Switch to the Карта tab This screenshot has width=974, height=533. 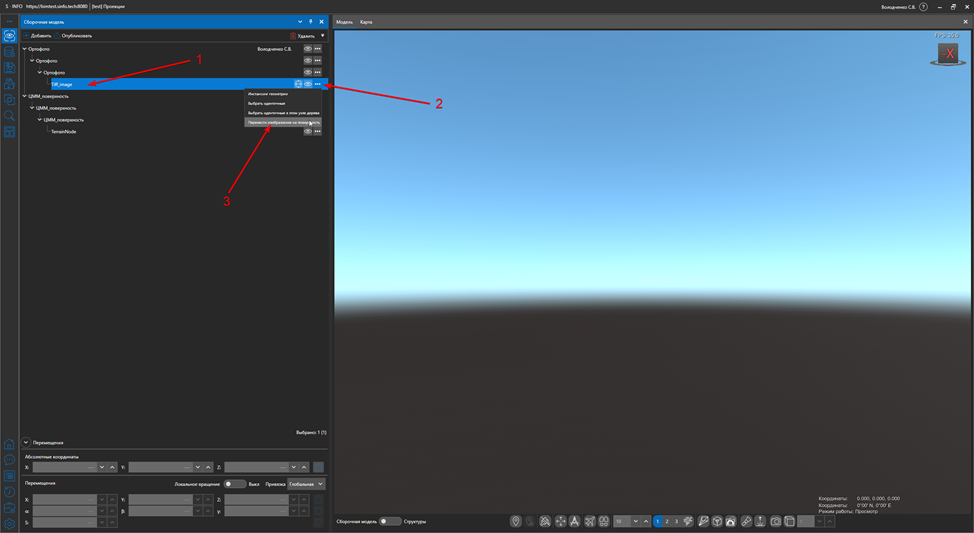pyautogui.click(x=366, y=22)
